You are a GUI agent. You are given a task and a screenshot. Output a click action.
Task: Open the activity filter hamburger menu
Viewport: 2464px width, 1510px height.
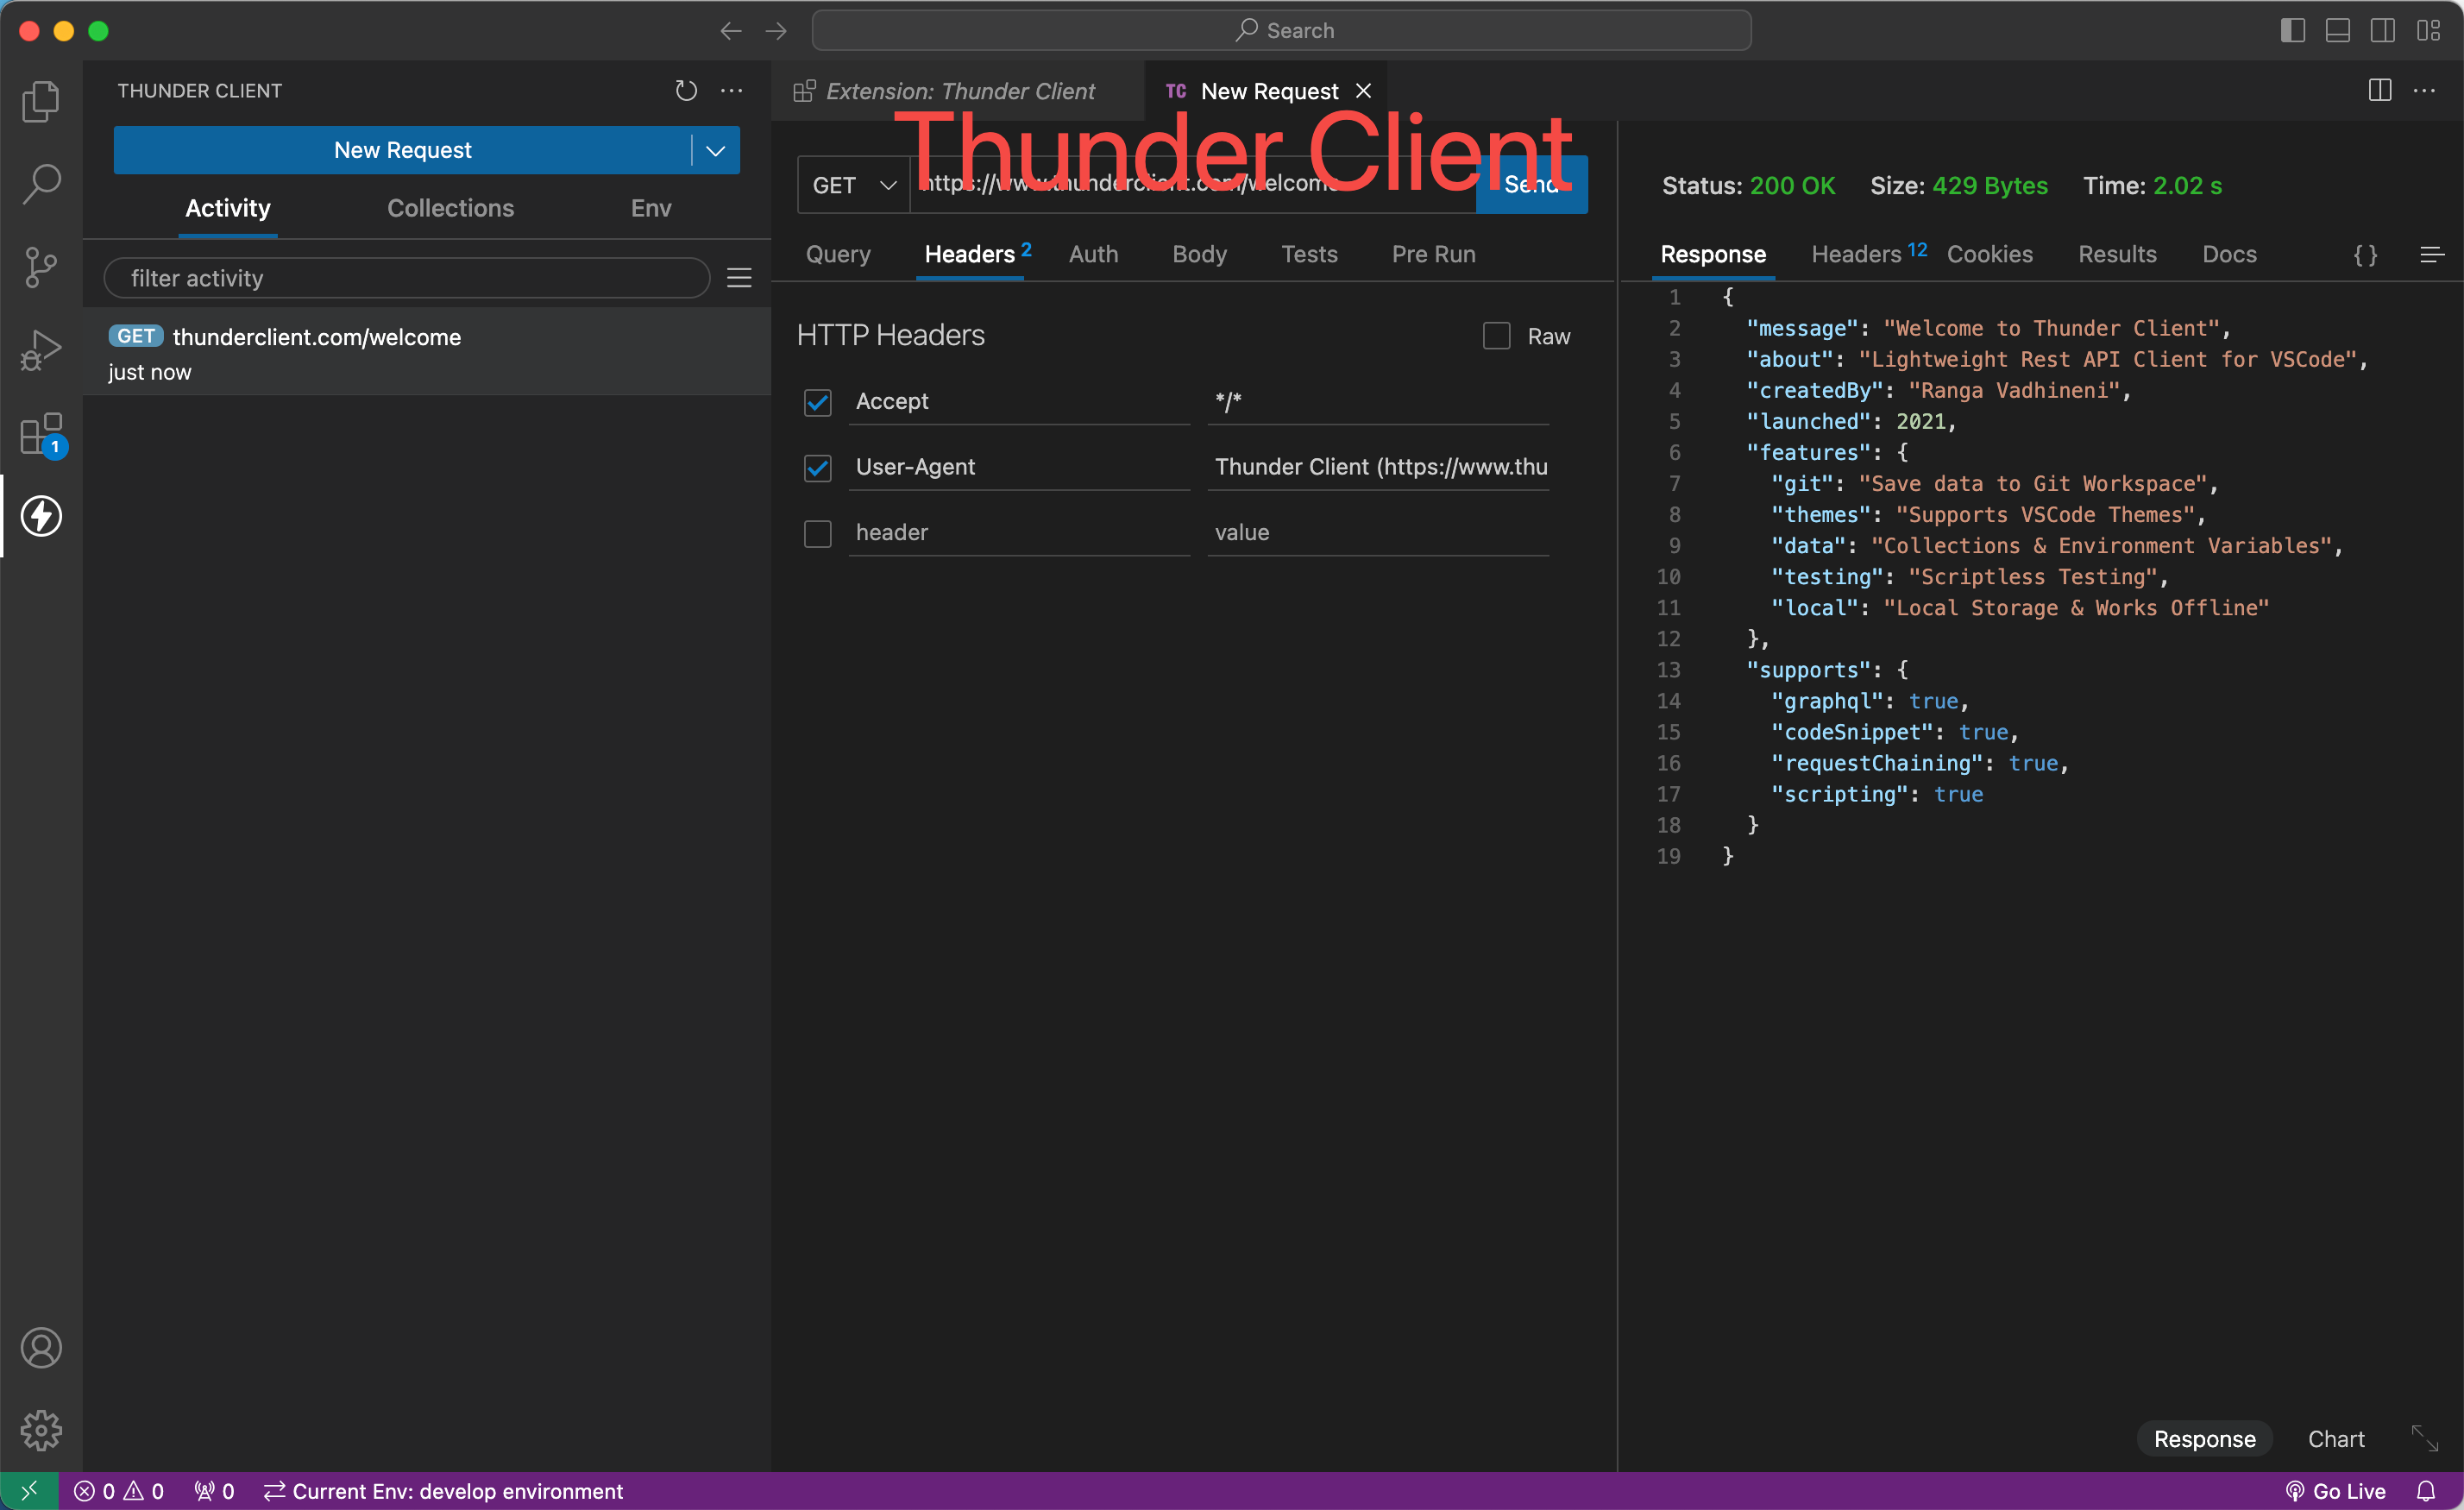(x=739, y=278)
